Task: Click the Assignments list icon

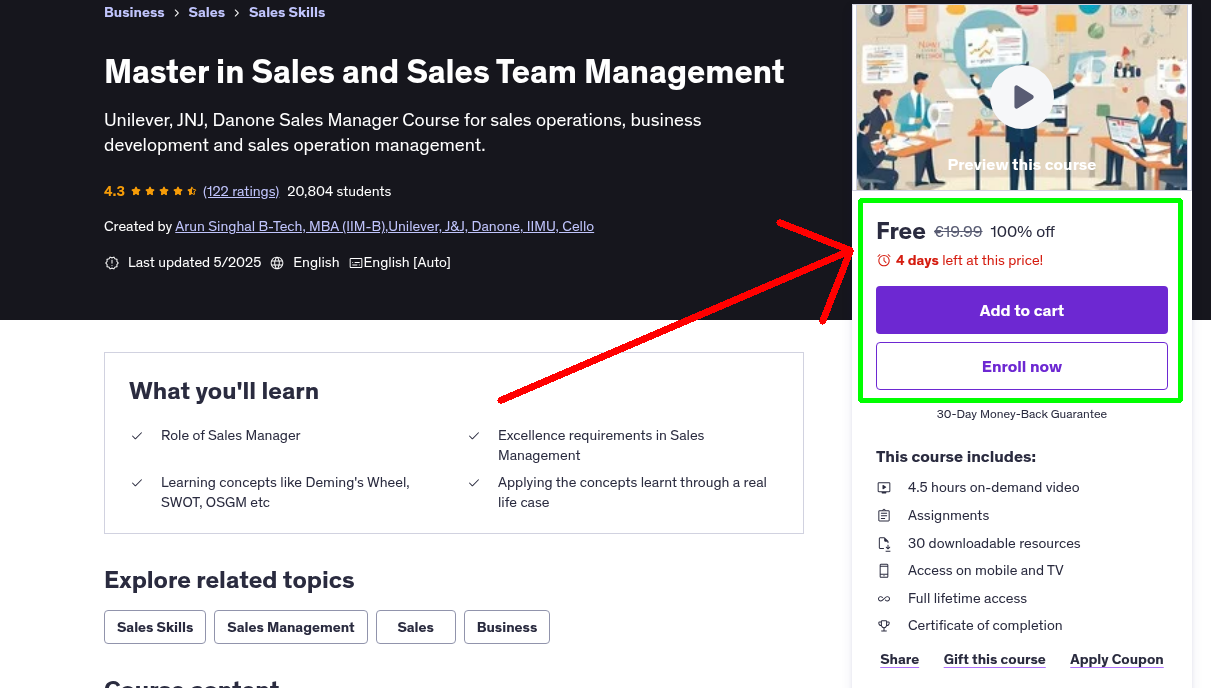Action: click(884, 516)
